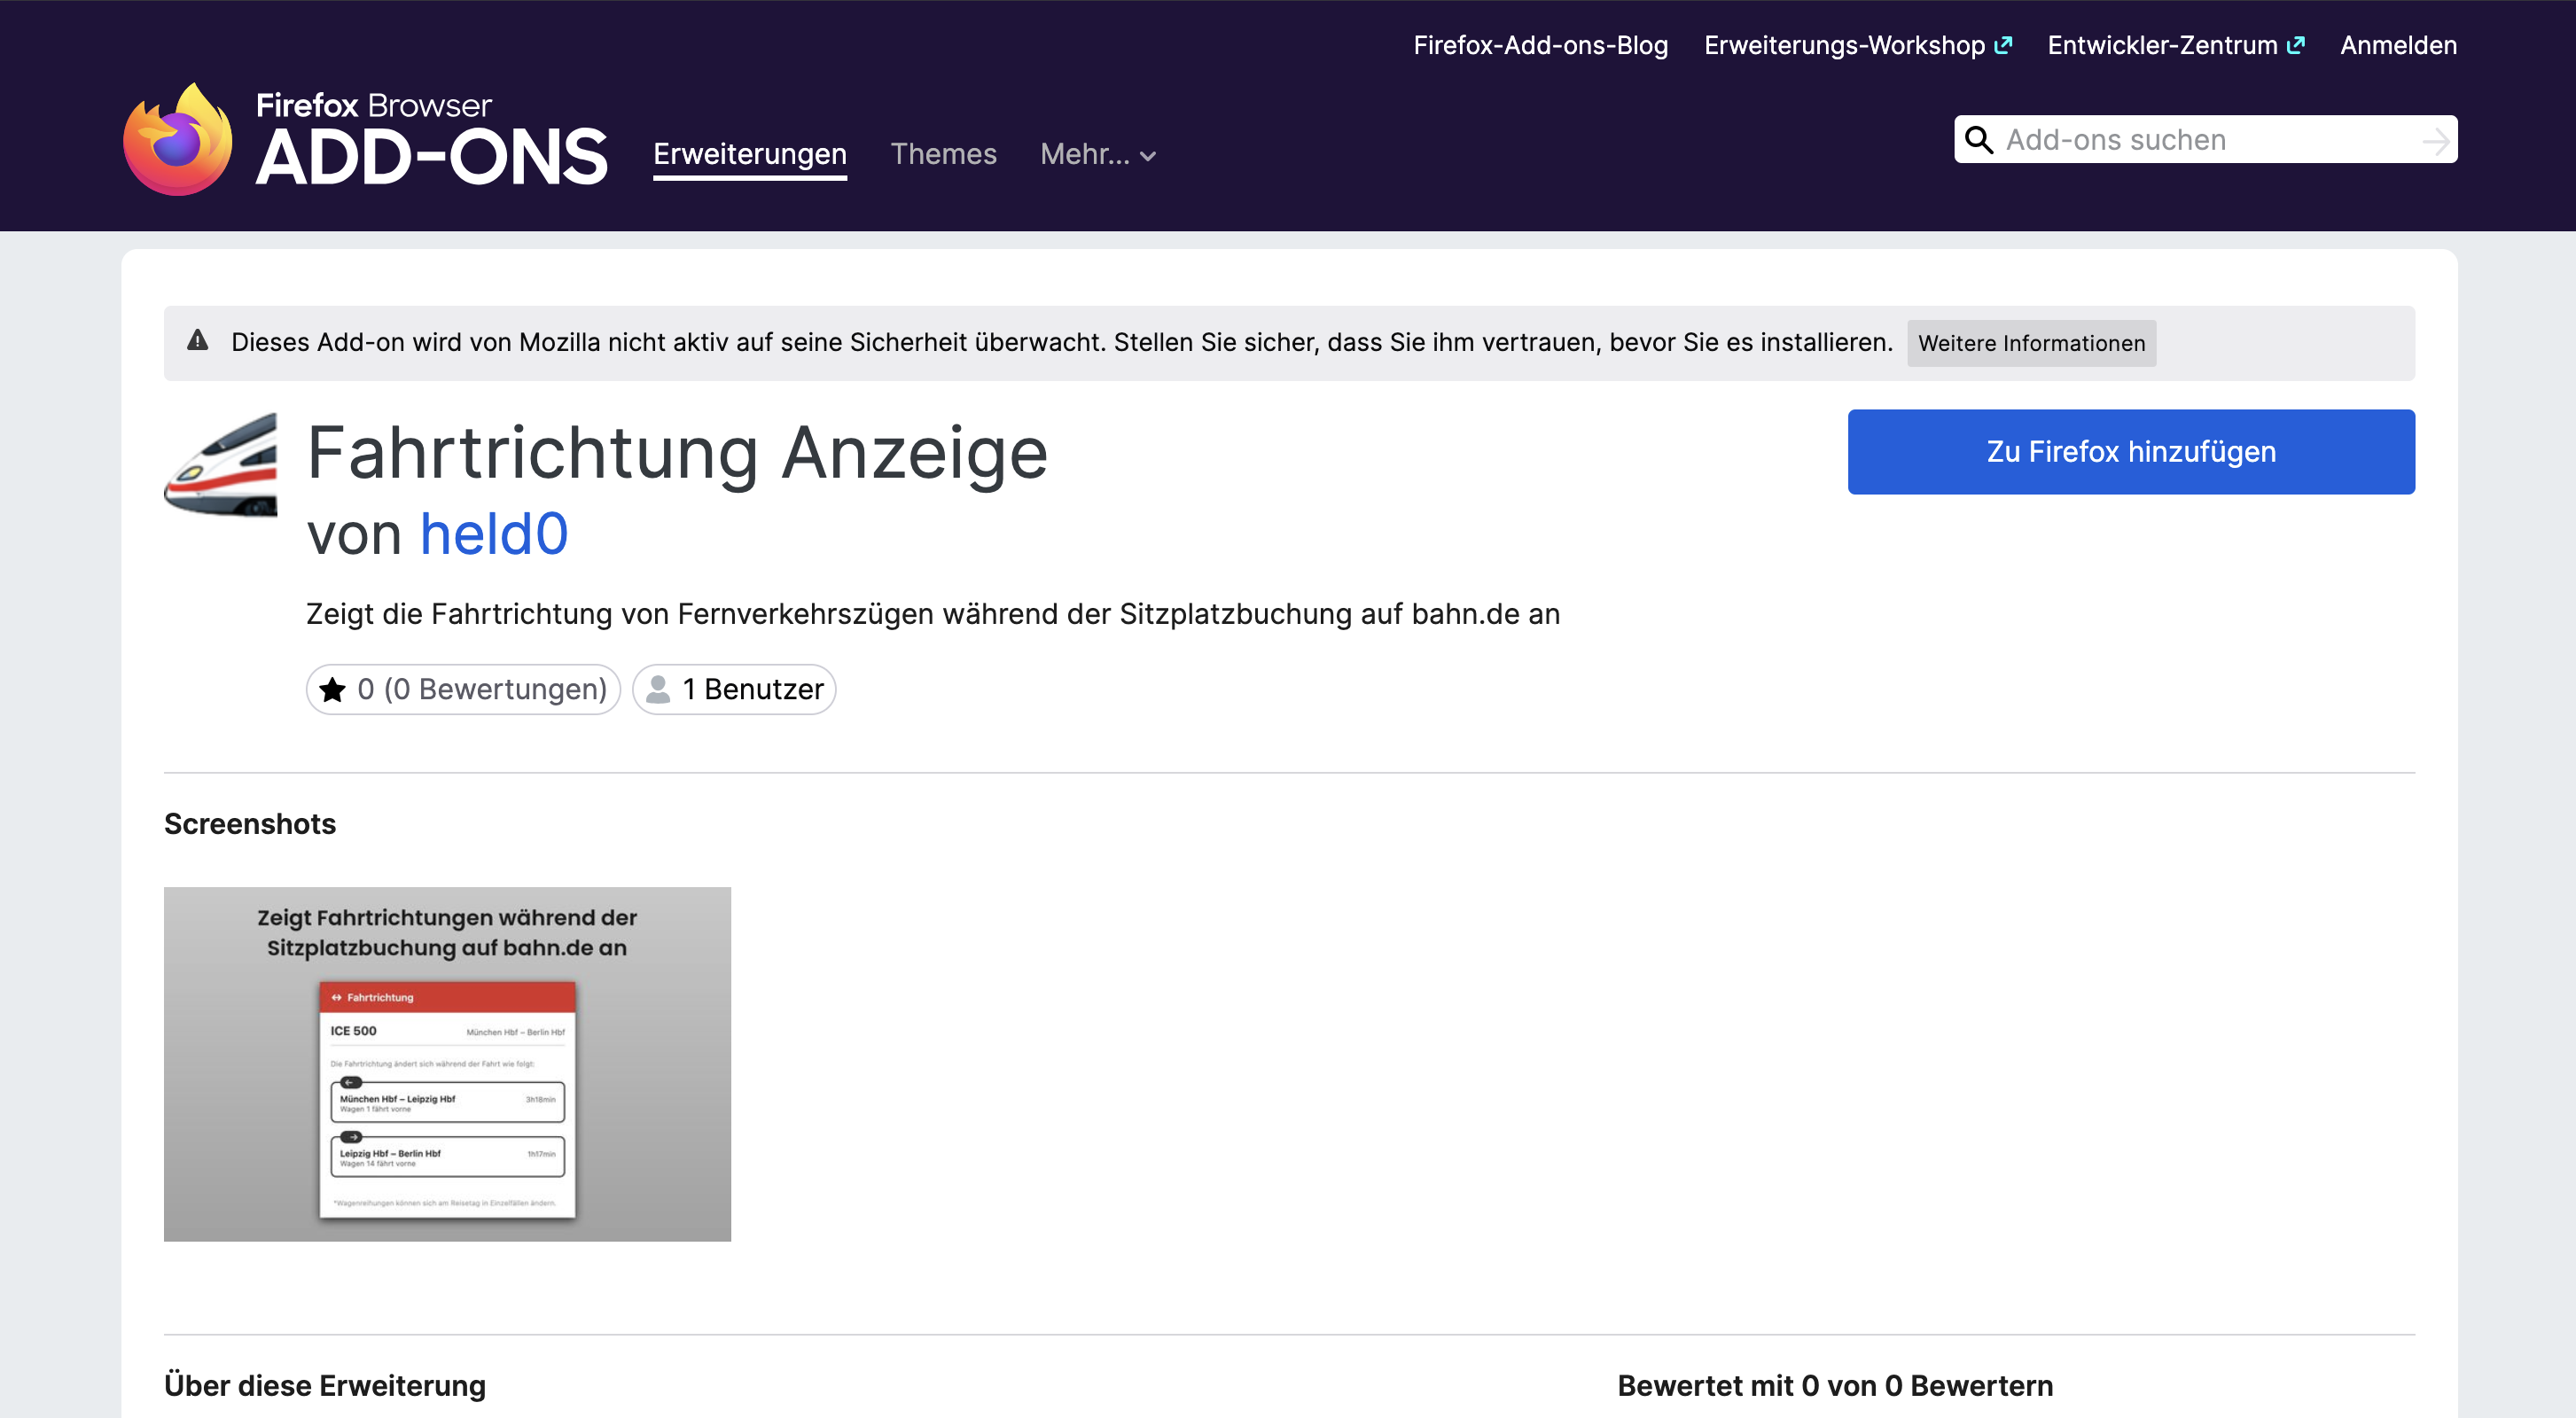Viewport: 2576px width, 1418px height.
Task: Click the Fahrtrichtung Anzeige title
Action: (x=677, y=453)
